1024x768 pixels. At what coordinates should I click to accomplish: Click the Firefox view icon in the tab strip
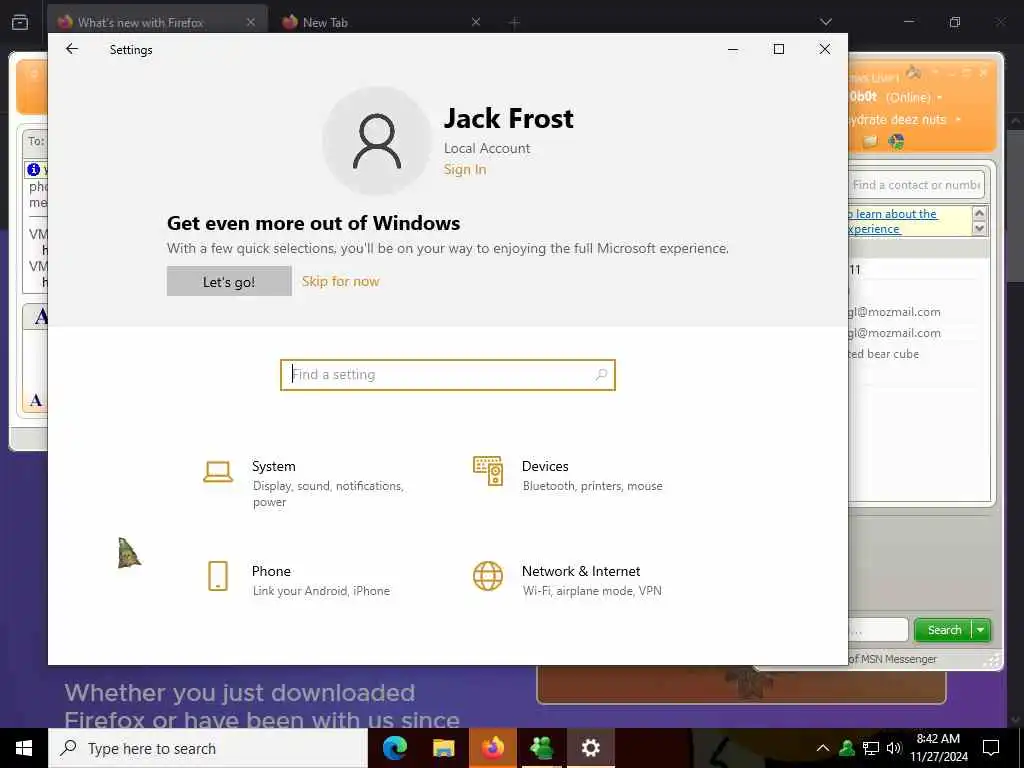[20, 22]
